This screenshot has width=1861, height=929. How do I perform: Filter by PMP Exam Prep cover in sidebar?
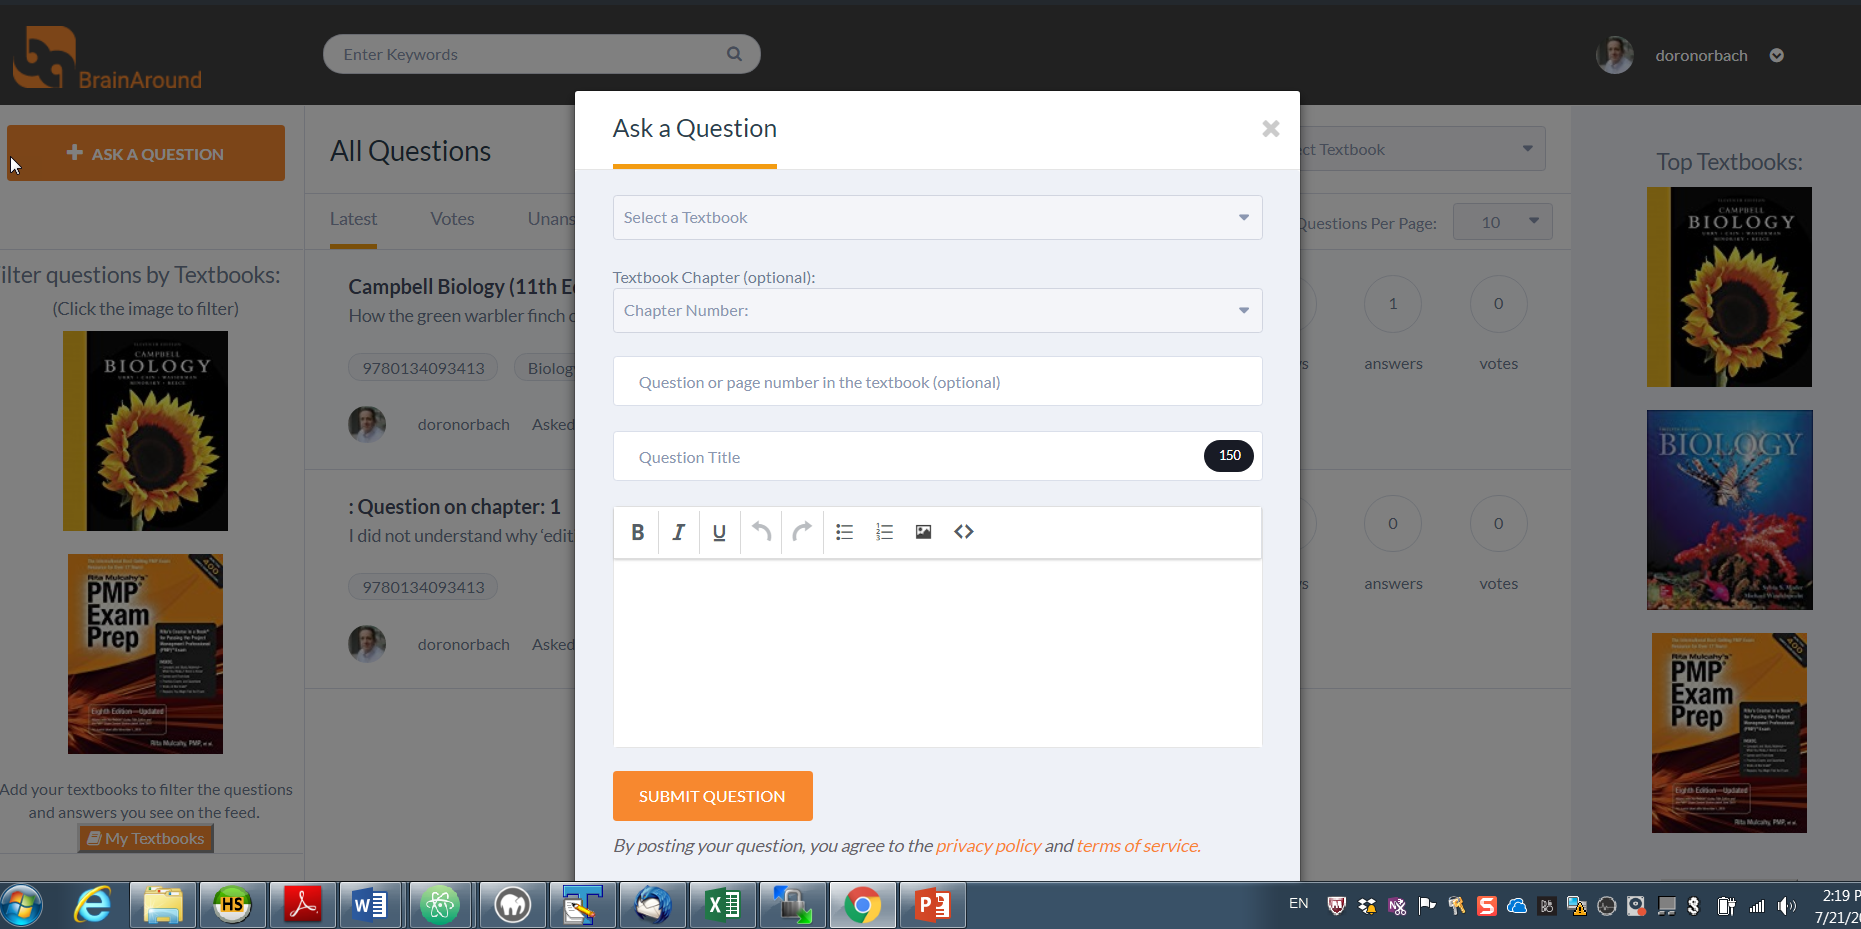point(145,654)
